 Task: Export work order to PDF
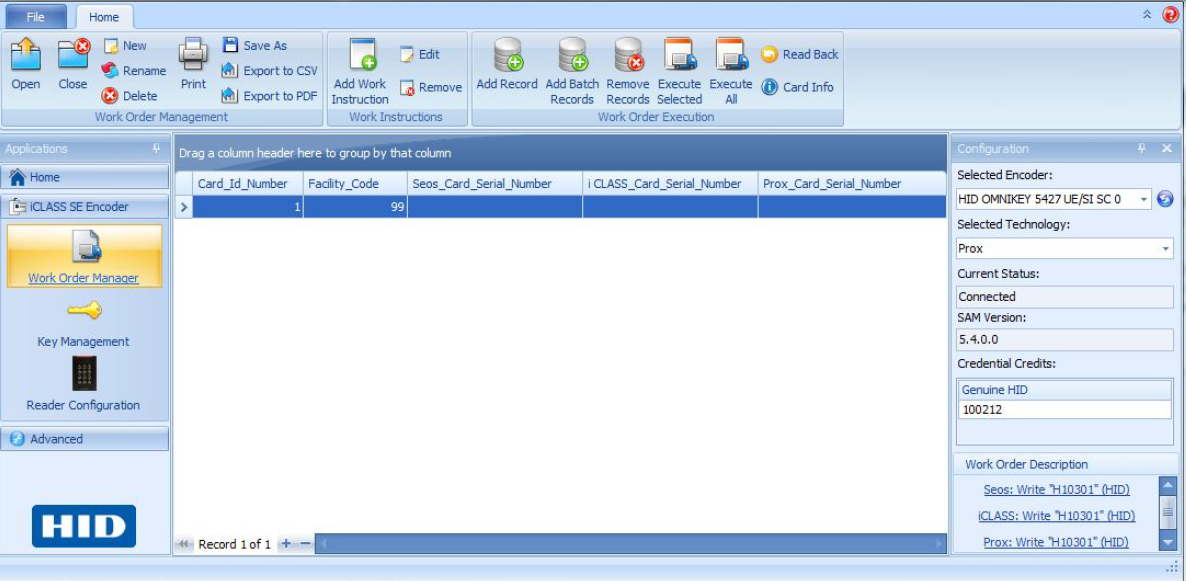pyautogui.click(x=269, y=96)
